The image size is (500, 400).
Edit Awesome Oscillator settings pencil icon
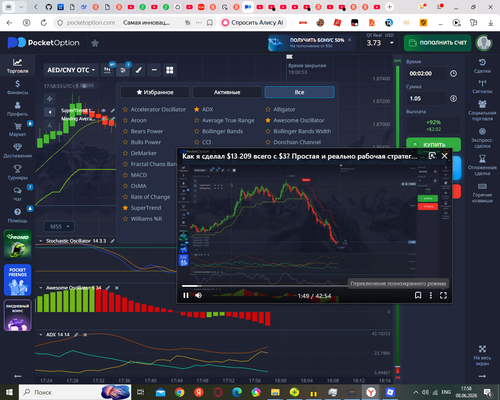pyautogui.click(x=108, y=288)
